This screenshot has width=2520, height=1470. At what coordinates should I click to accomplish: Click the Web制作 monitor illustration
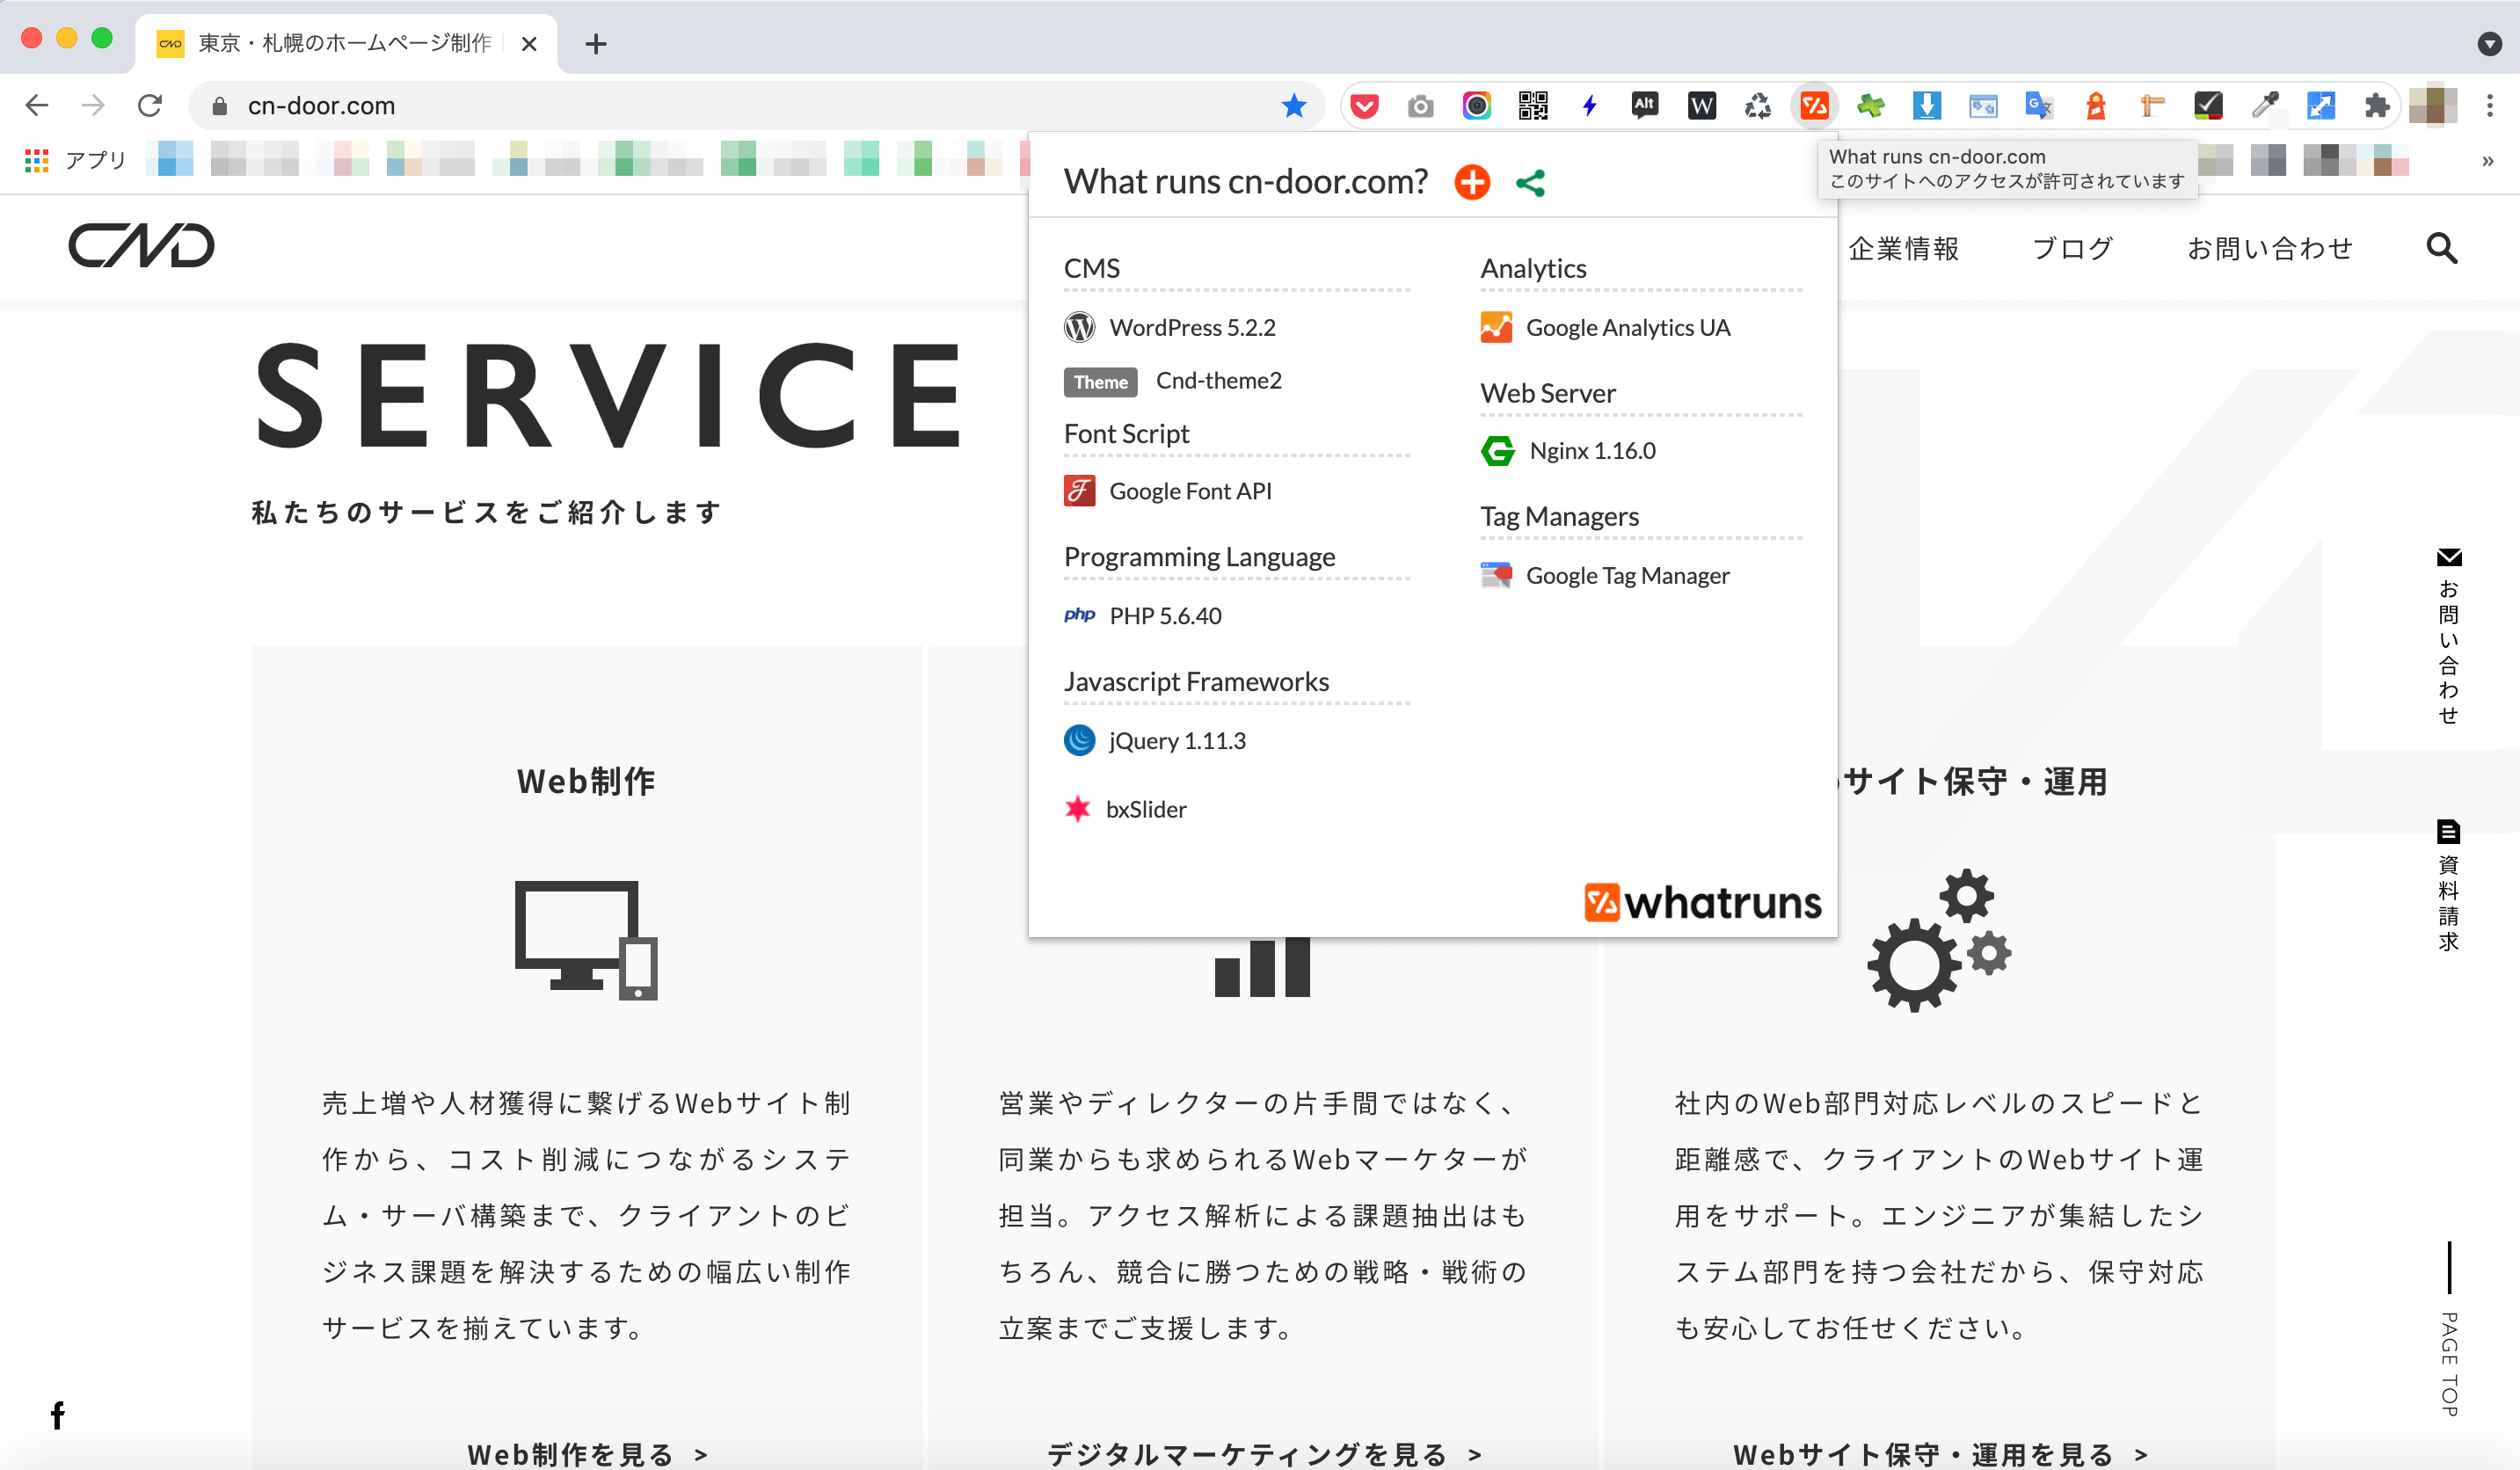(586, 940)
